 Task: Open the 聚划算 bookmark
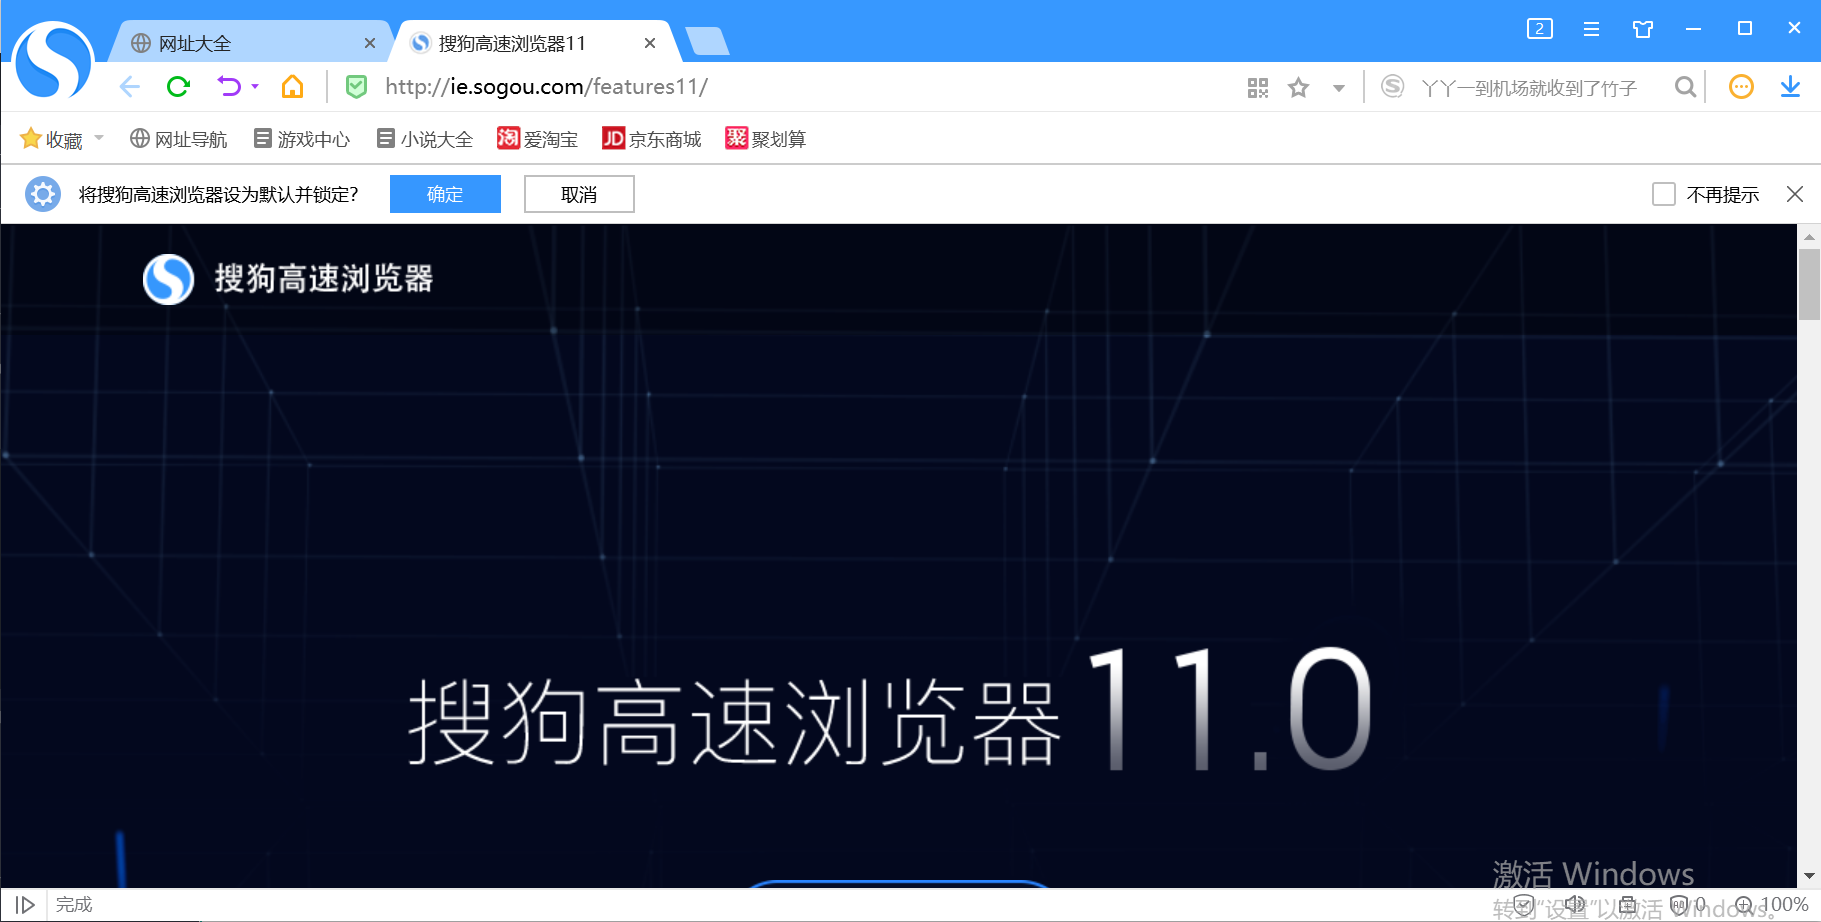766,139
